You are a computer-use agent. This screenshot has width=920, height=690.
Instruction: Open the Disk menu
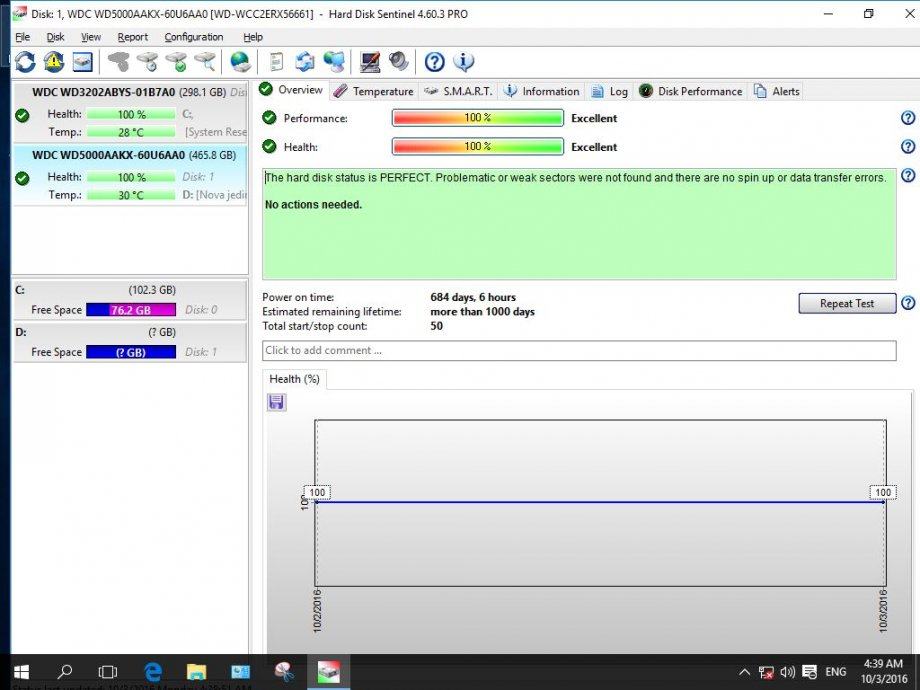pyautogui.click(x=55, y=37)
